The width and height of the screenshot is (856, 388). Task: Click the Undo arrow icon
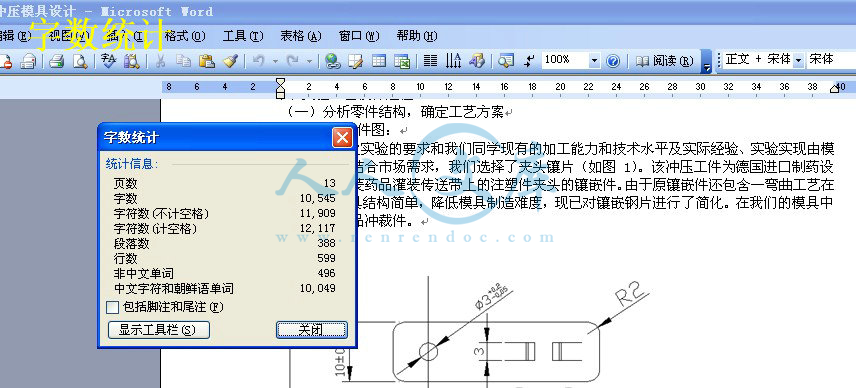click(x=259, y=61)
